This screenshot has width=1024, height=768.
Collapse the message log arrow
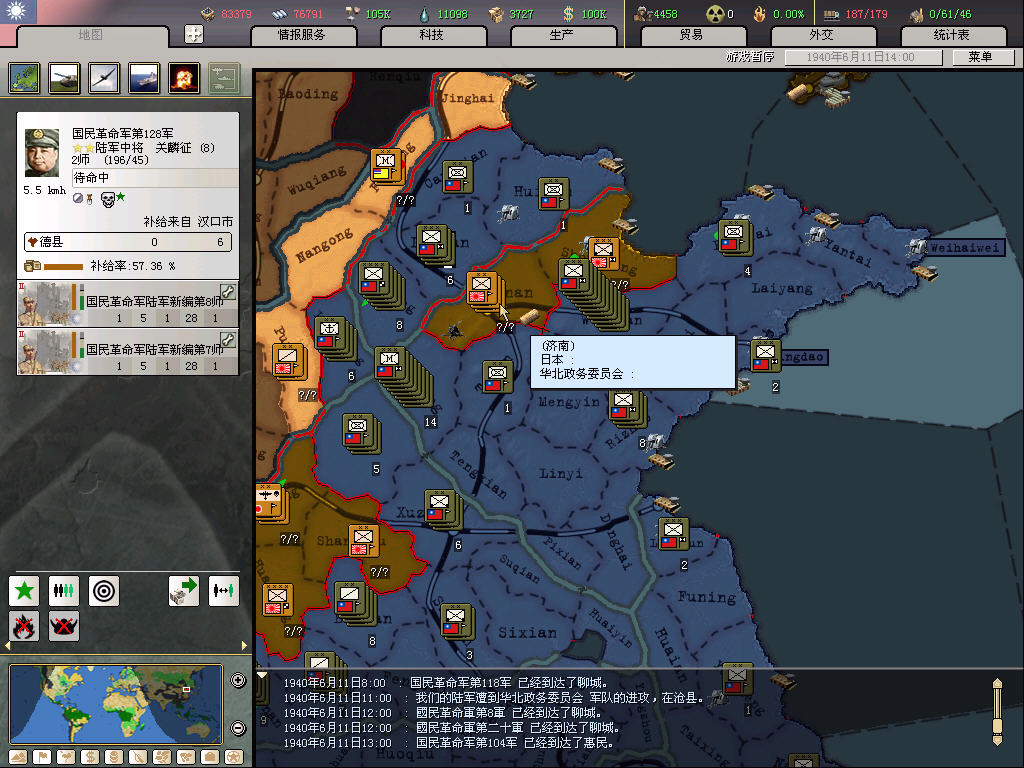[x=262, y=675]
